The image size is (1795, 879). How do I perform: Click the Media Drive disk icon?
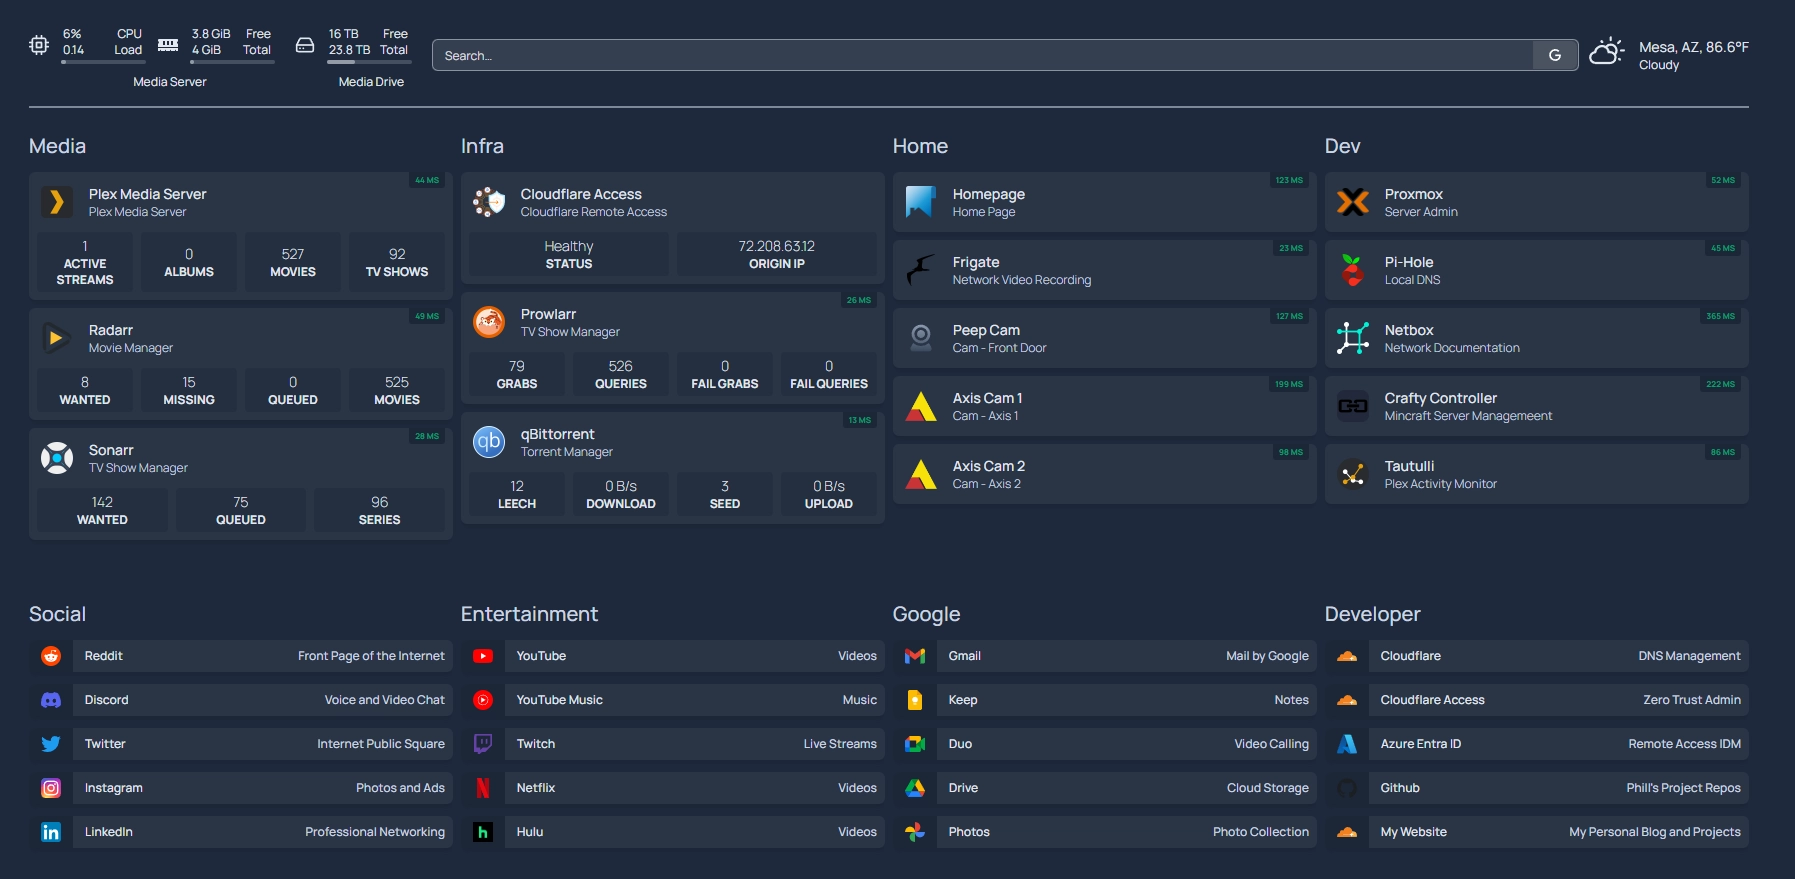coord(305,45)
